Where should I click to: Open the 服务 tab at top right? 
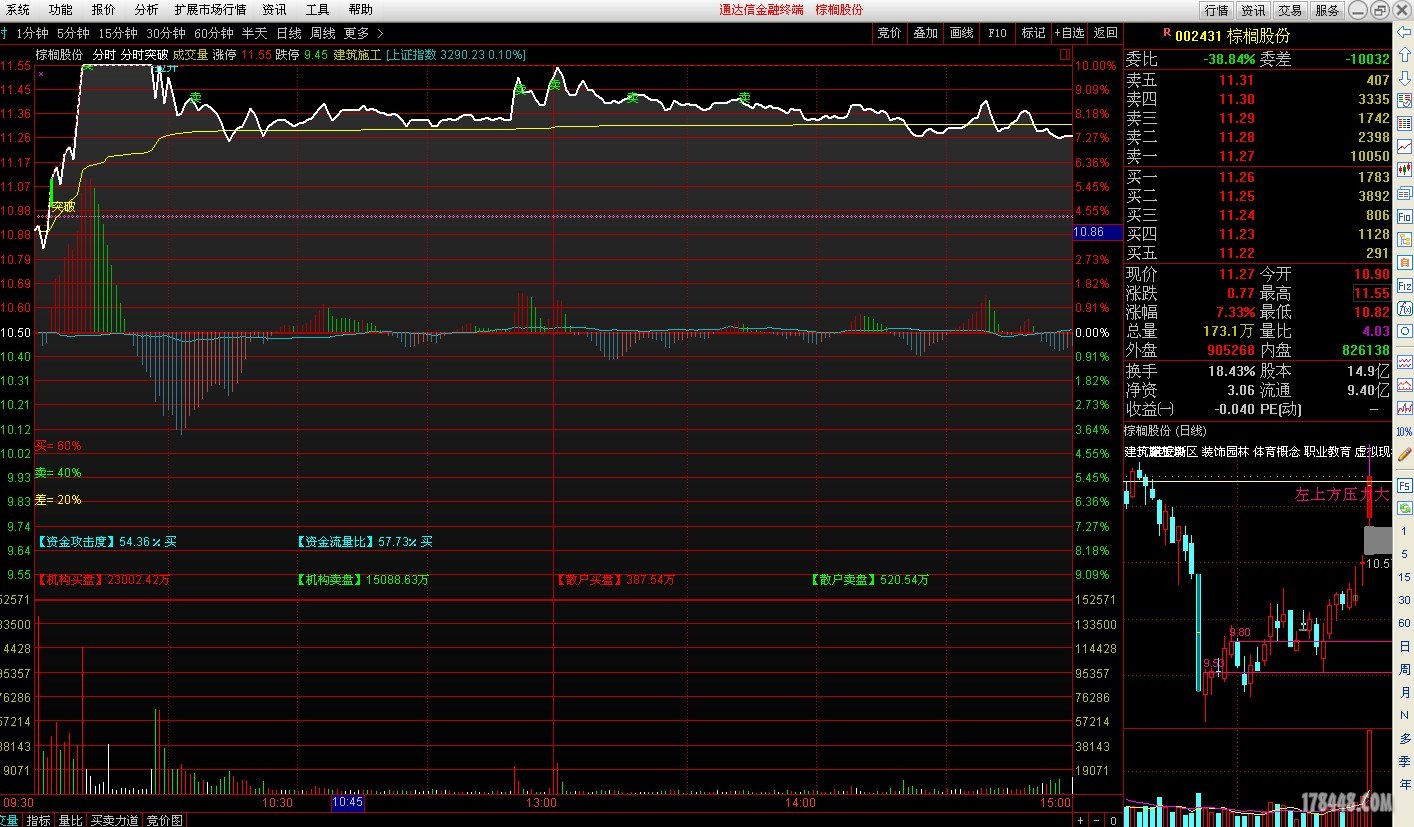[1327, 10]
